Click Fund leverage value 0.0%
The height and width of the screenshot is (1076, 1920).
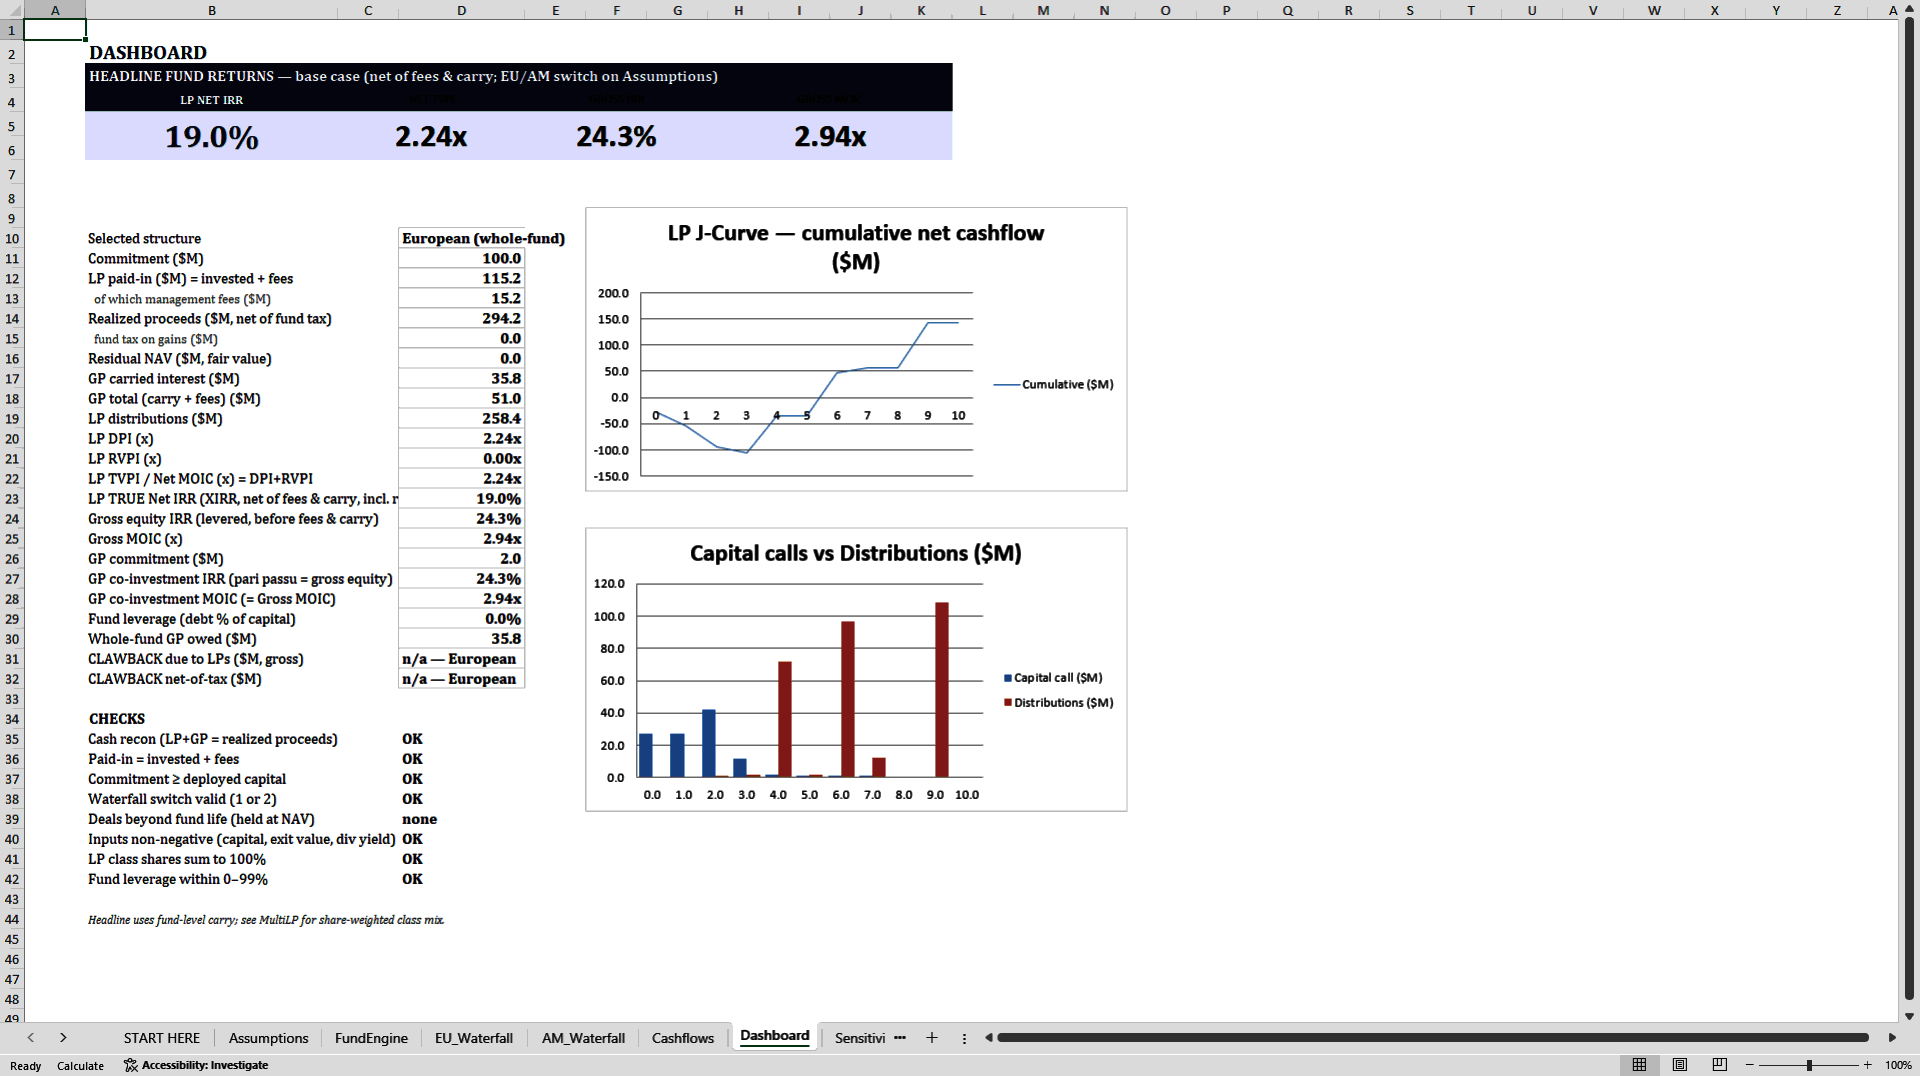pos(461,618)
